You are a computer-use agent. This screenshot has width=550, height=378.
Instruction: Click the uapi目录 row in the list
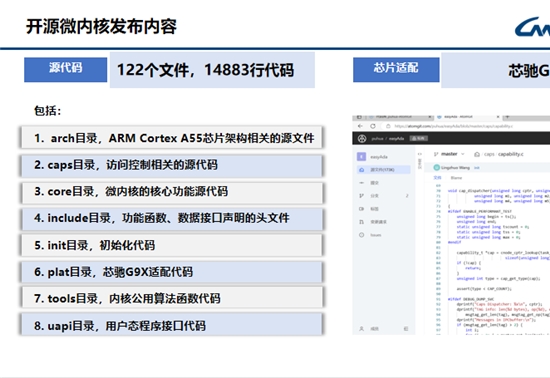172,325
